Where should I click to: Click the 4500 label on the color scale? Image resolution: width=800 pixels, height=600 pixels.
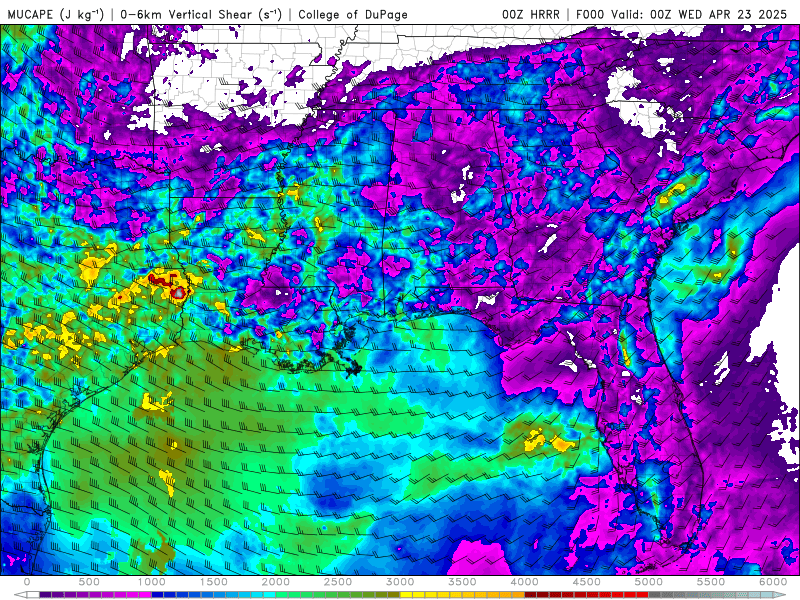(x=587, y=582)
